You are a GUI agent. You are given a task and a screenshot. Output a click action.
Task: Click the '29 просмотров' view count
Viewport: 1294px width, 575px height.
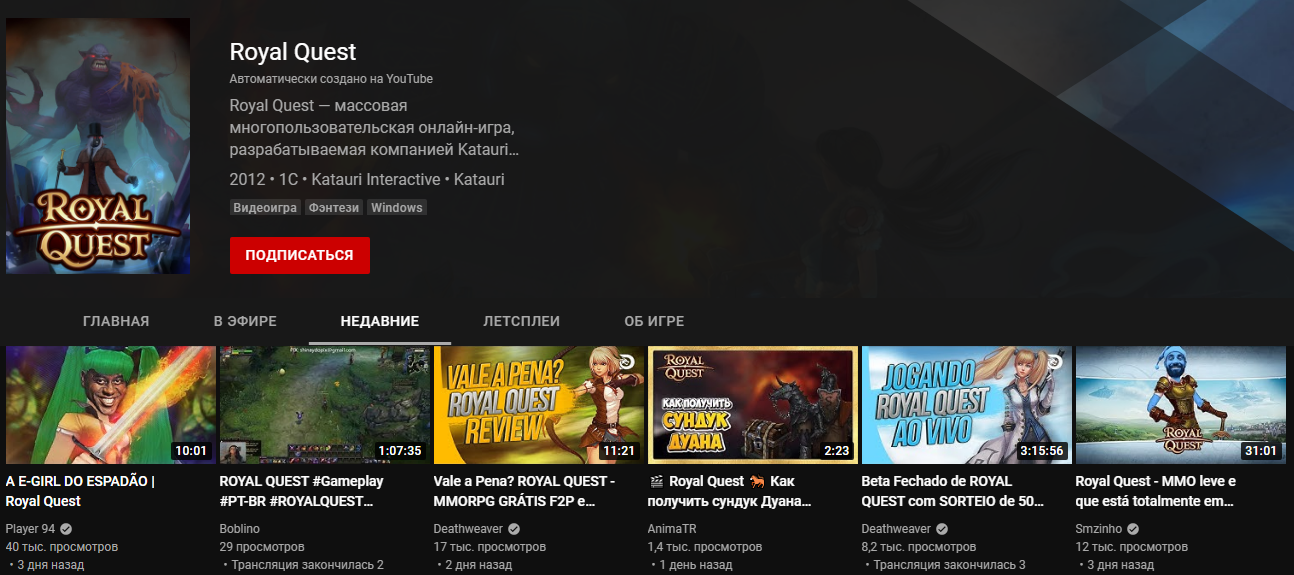coord(262,547)
